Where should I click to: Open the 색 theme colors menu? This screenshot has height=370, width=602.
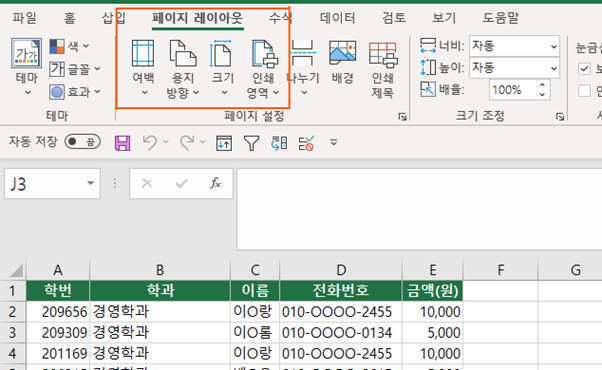(69, 46)
